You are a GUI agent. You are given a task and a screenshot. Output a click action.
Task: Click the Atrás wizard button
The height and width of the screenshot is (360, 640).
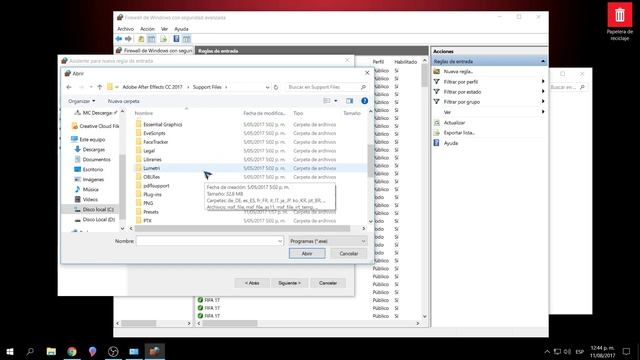(252, 283)
